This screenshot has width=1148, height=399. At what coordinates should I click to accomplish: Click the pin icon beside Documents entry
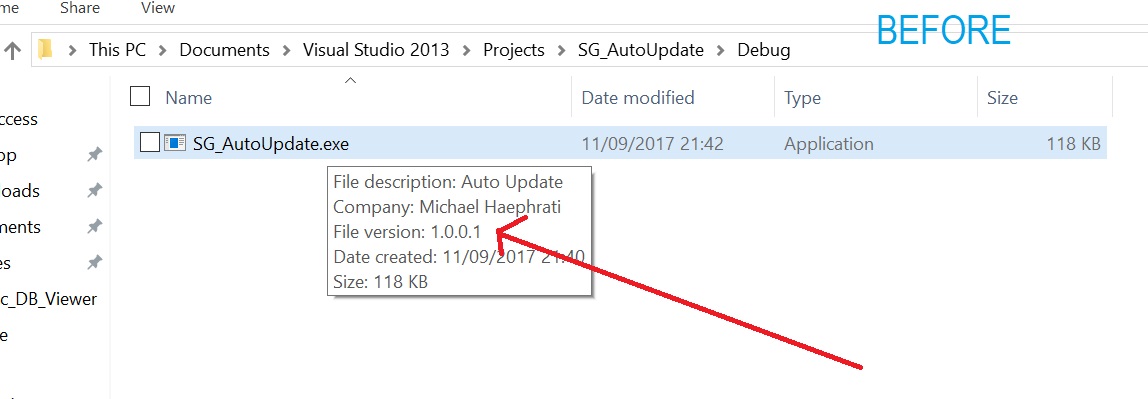point(94,227)
